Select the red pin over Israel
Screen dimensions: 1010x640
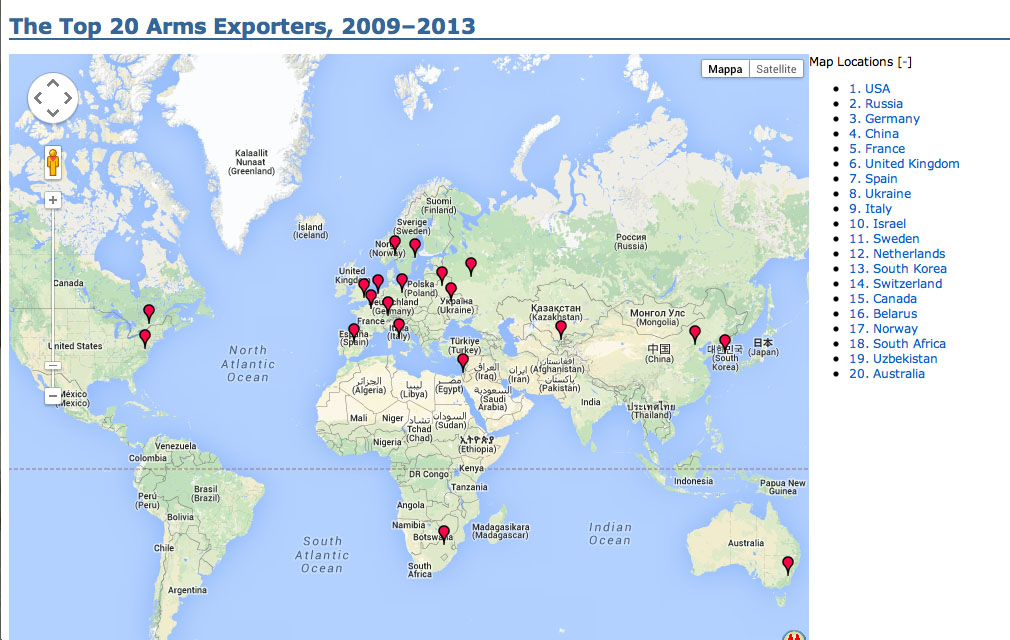point(463,362)
